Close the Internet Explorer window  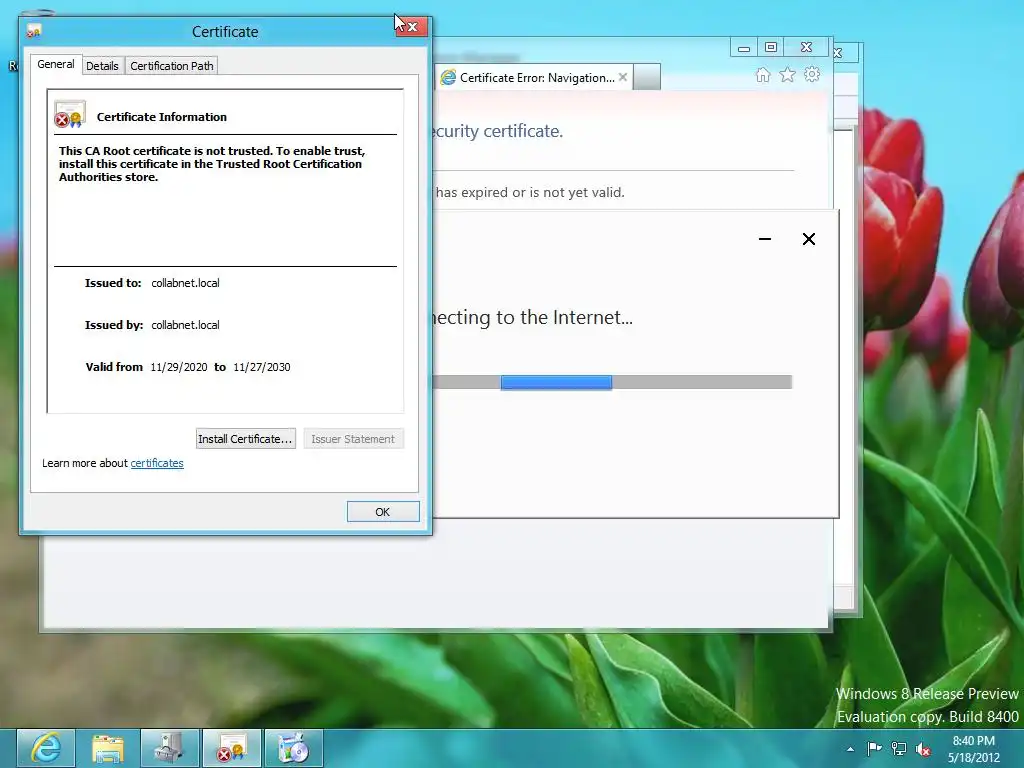coord(807,47)
